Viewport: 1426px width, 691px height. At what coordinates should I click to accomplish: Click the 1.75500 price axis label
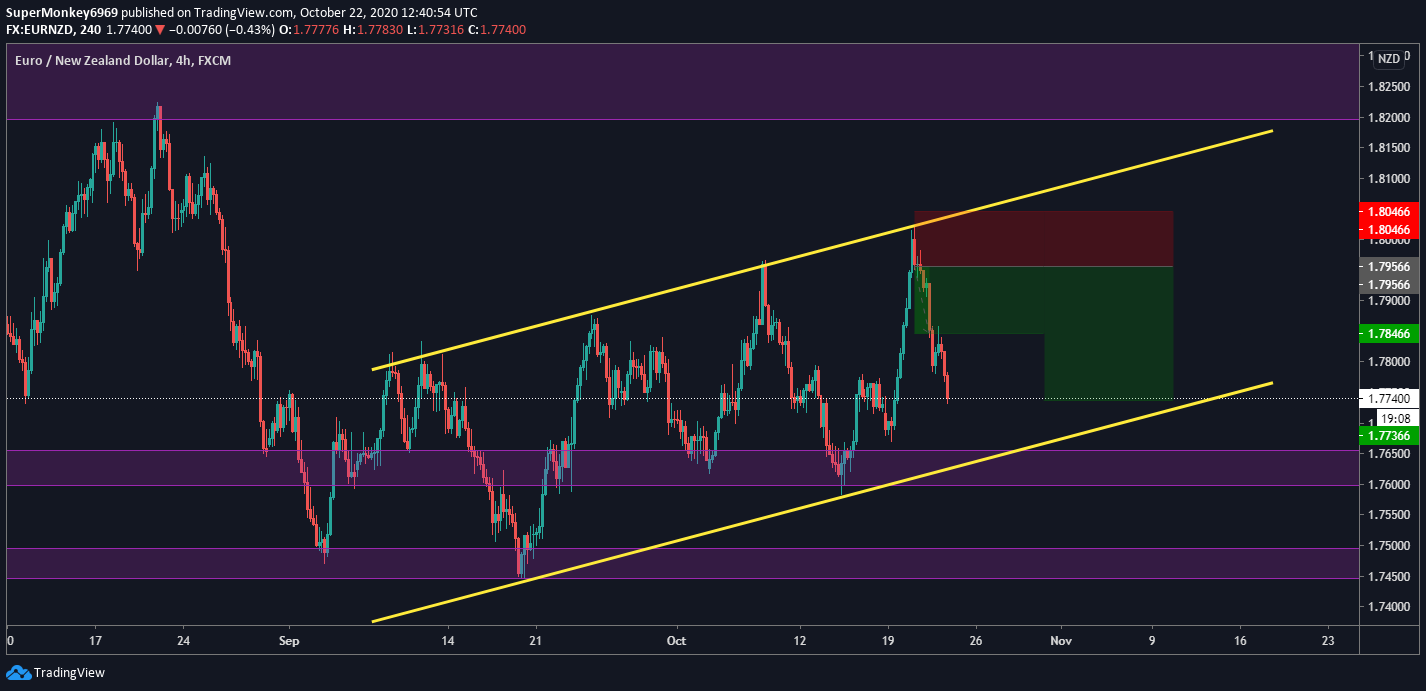click(1389, 515)
